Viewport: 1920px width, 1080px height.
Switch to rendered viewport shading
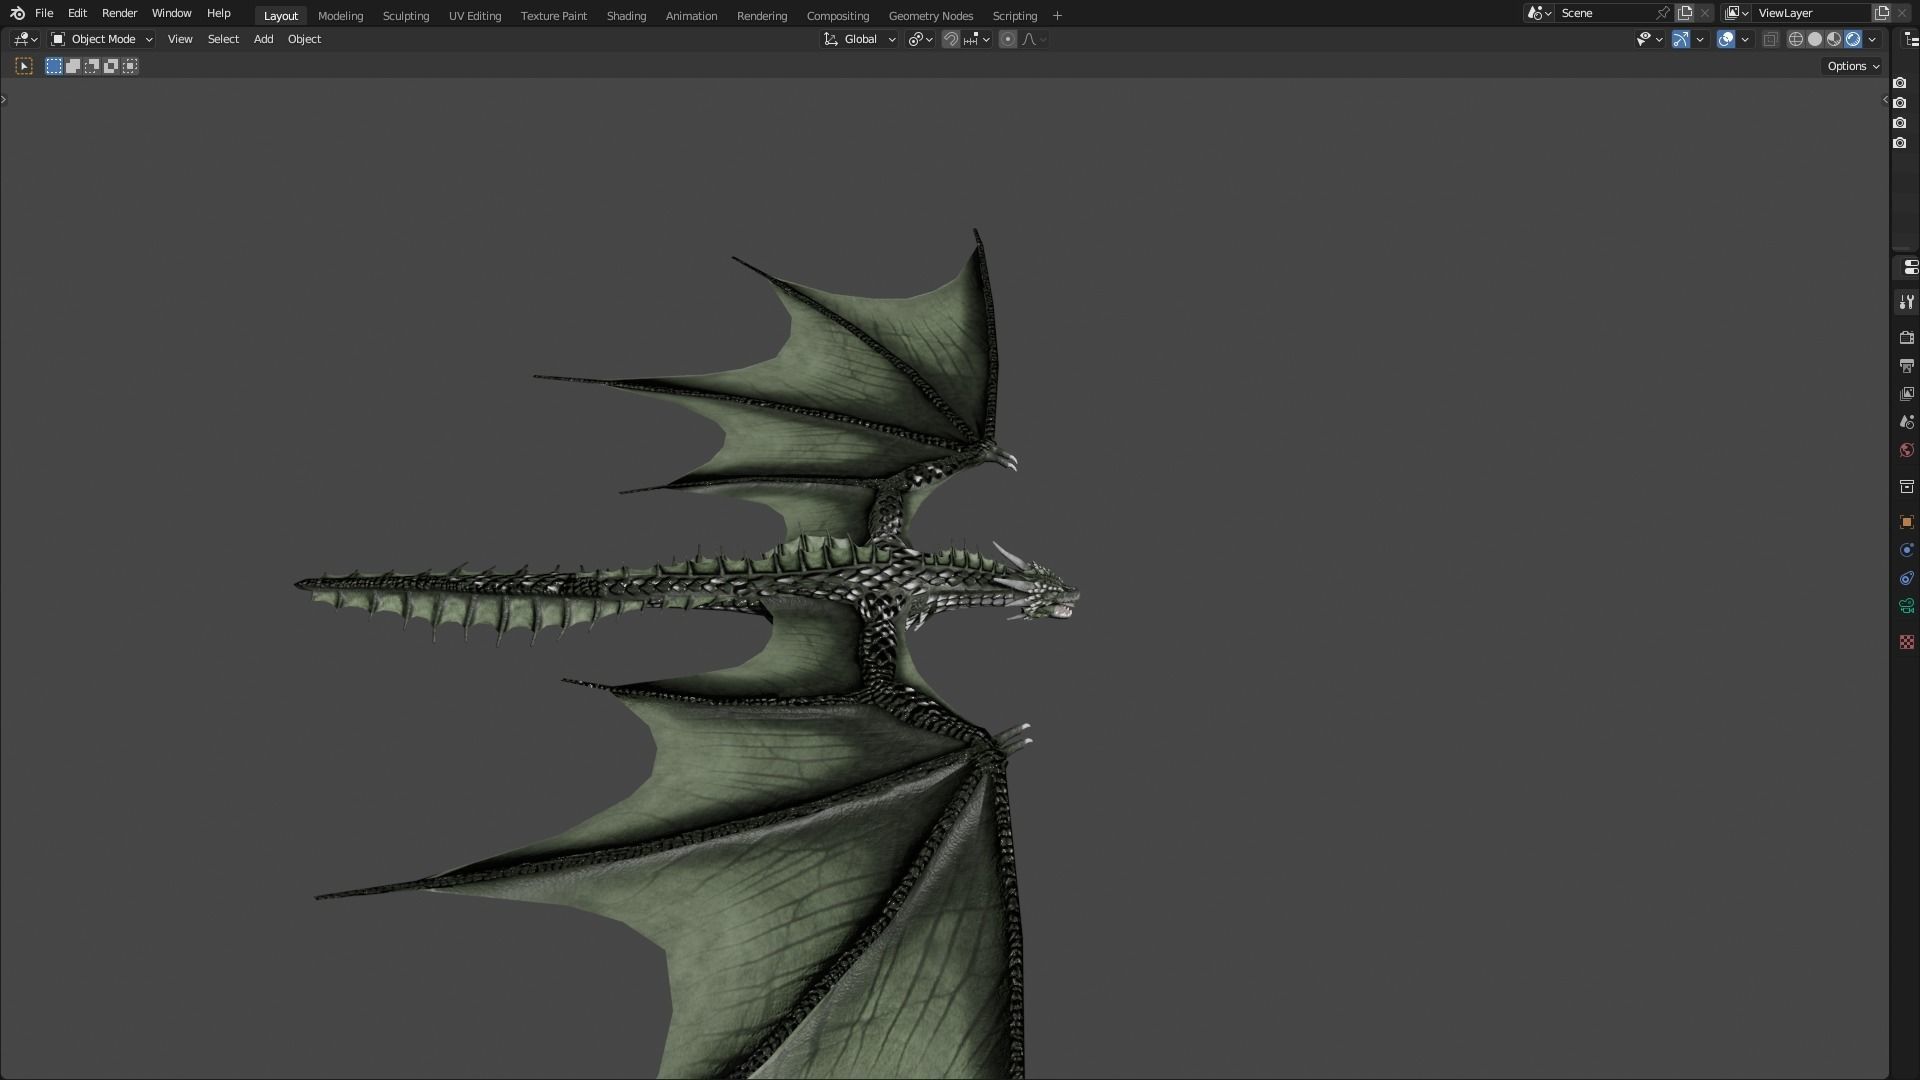[1853, 39]
